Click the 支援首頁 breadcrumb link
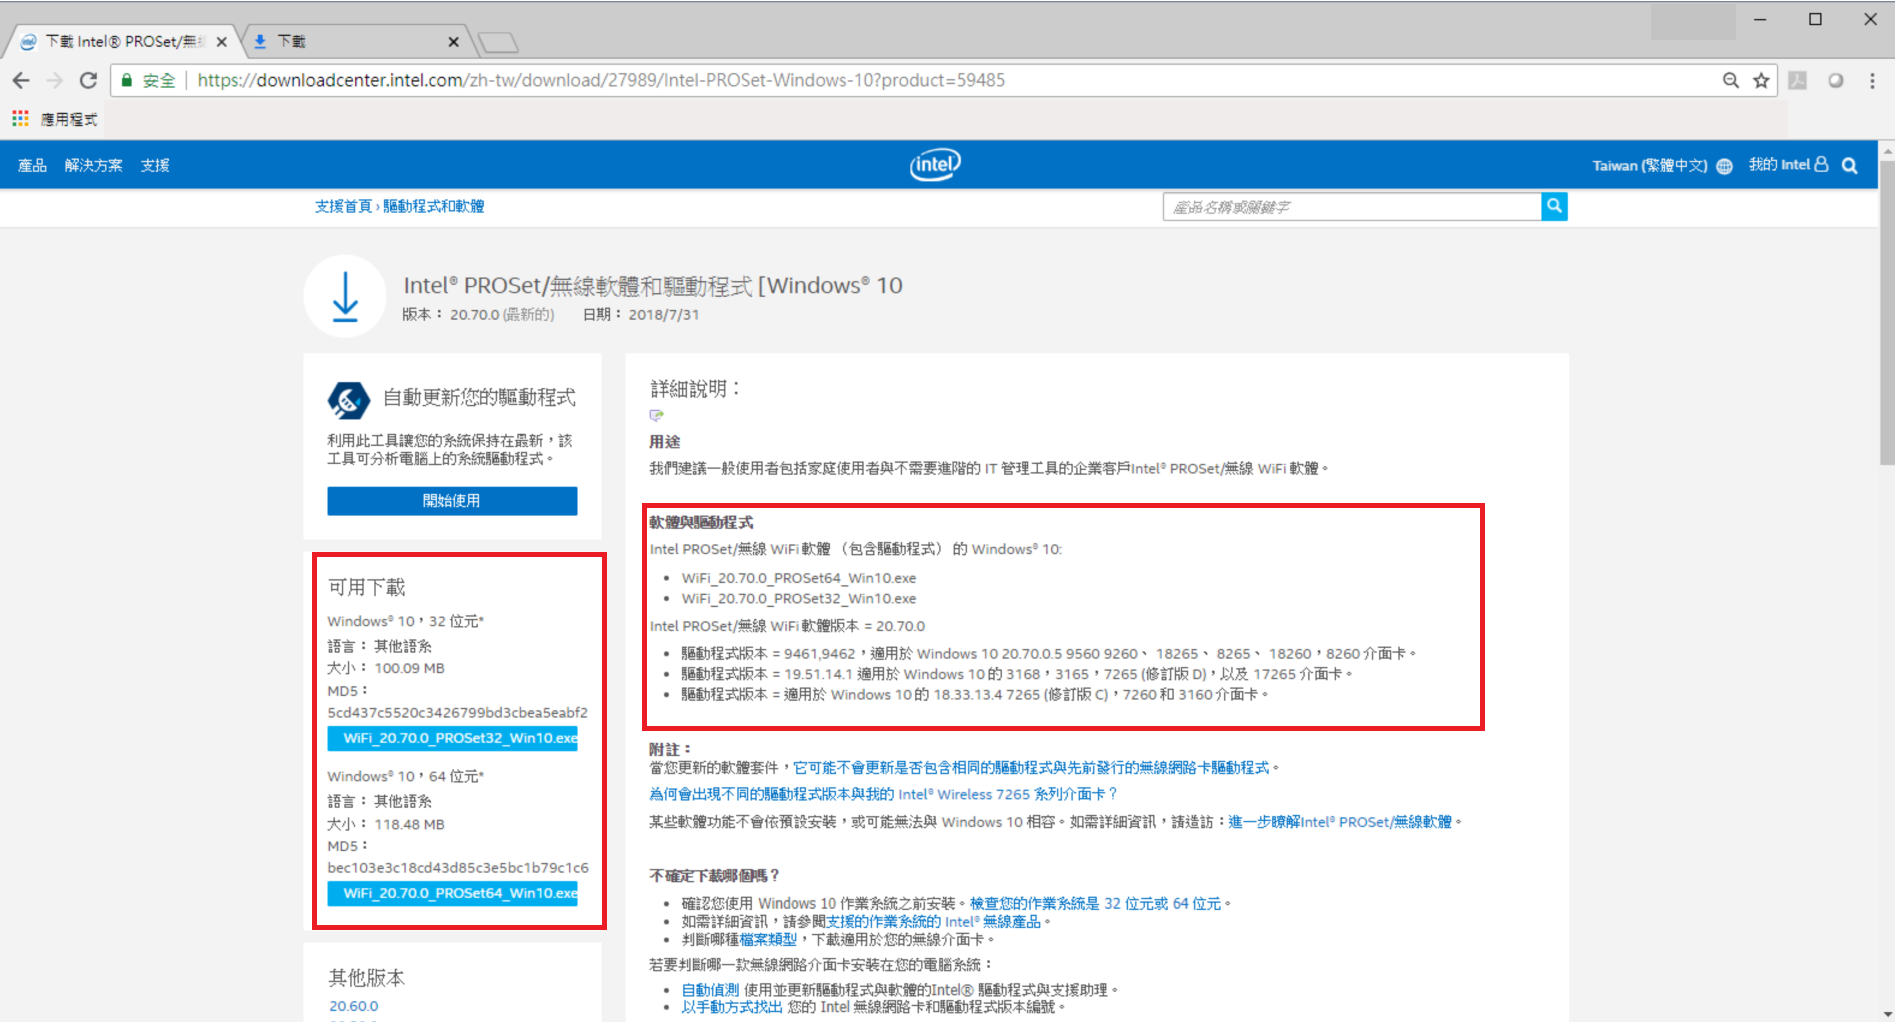 [x=343, y=206]
